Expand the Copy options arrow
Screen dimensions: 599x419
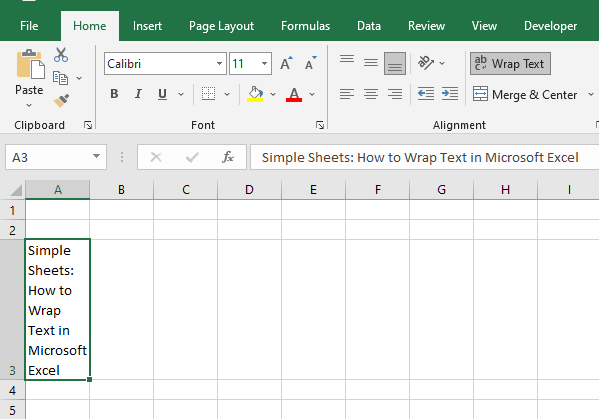pos(79,78)
